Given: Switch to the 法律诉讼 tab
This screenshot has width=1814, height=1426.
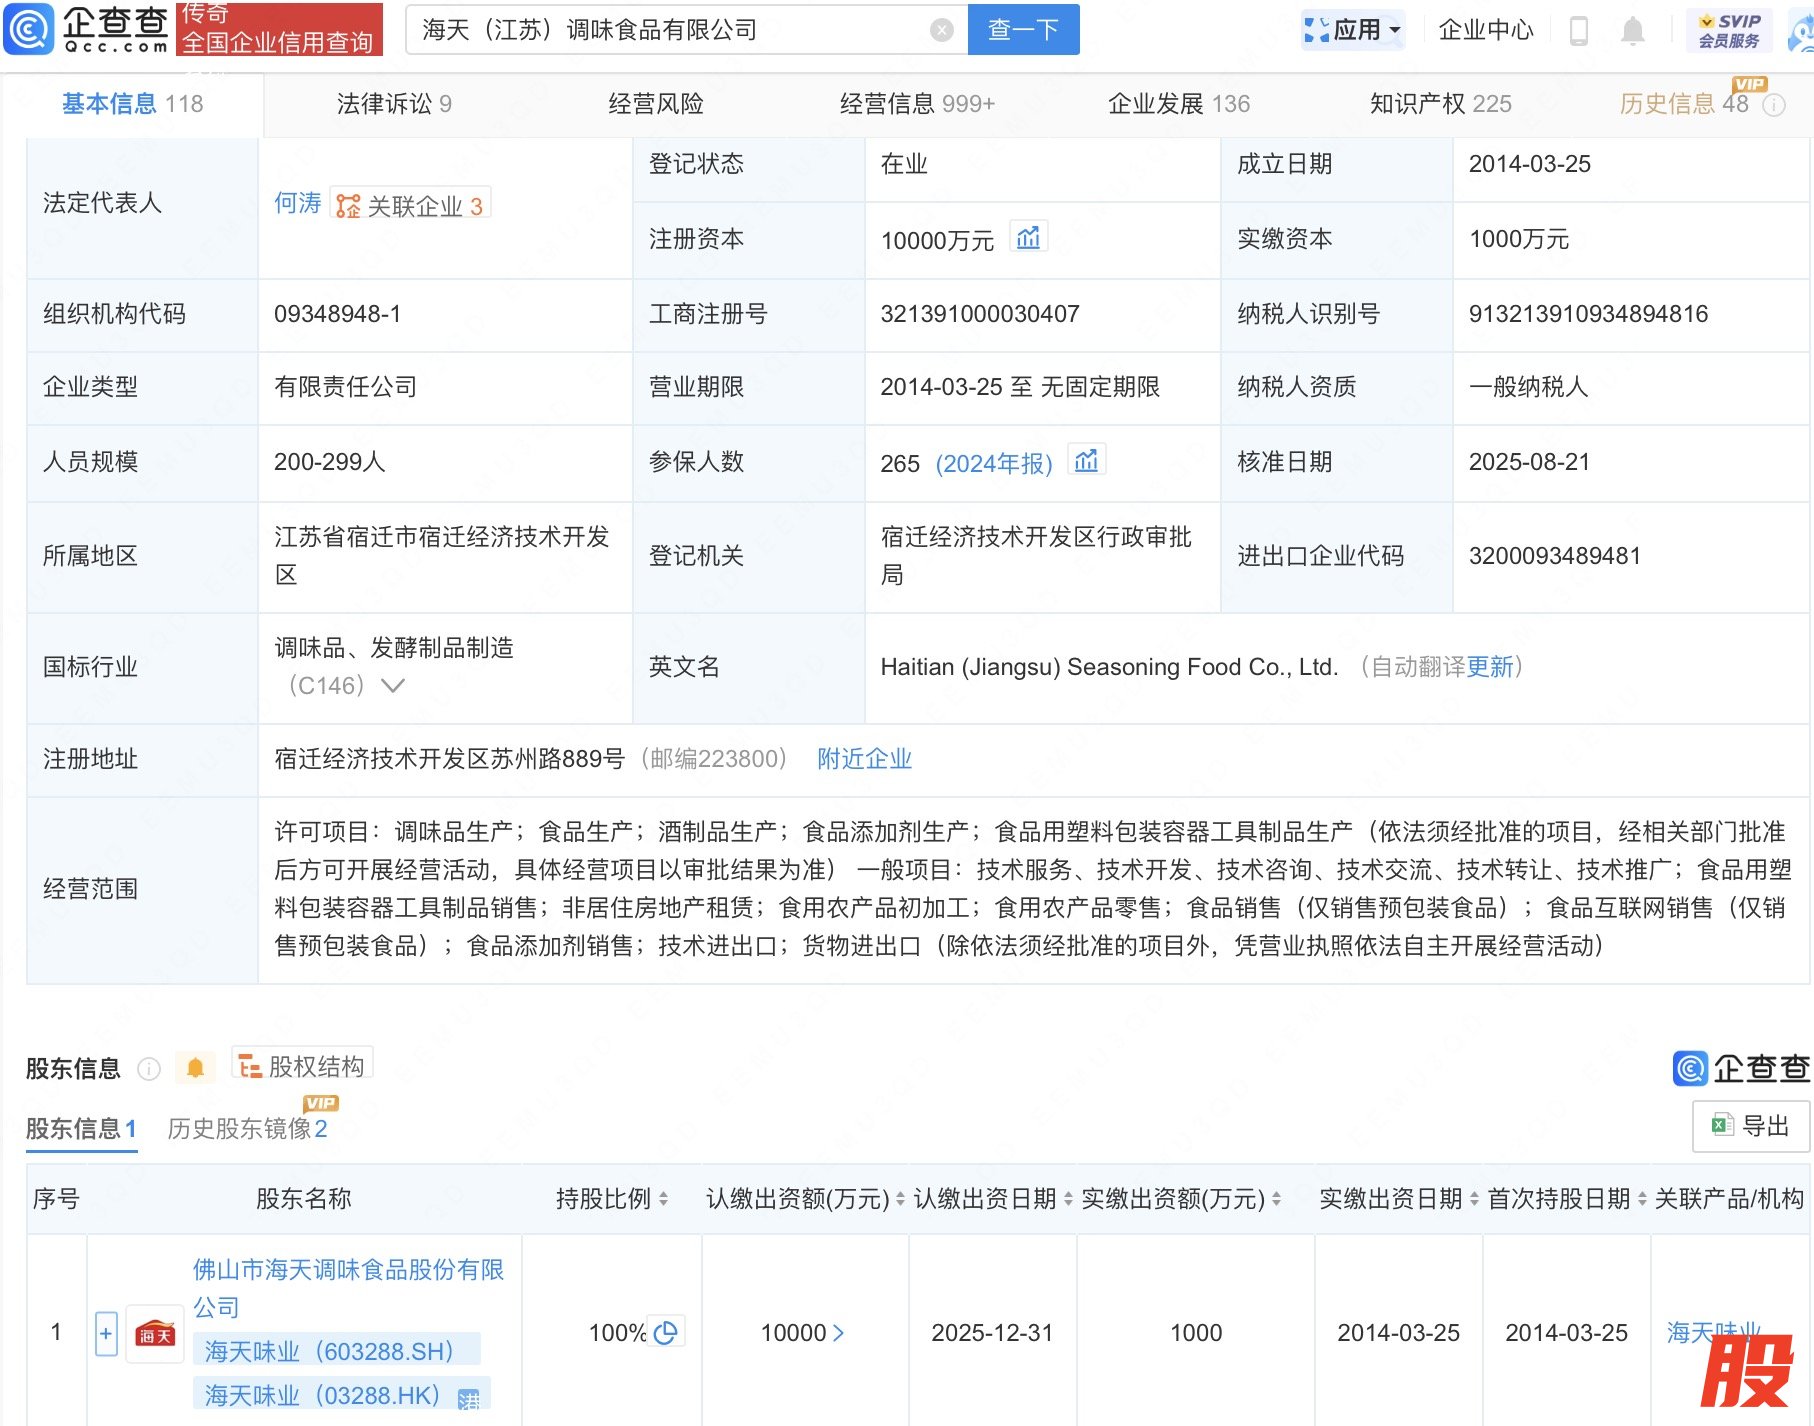Looking at the screenshot, I should point(394,104).
